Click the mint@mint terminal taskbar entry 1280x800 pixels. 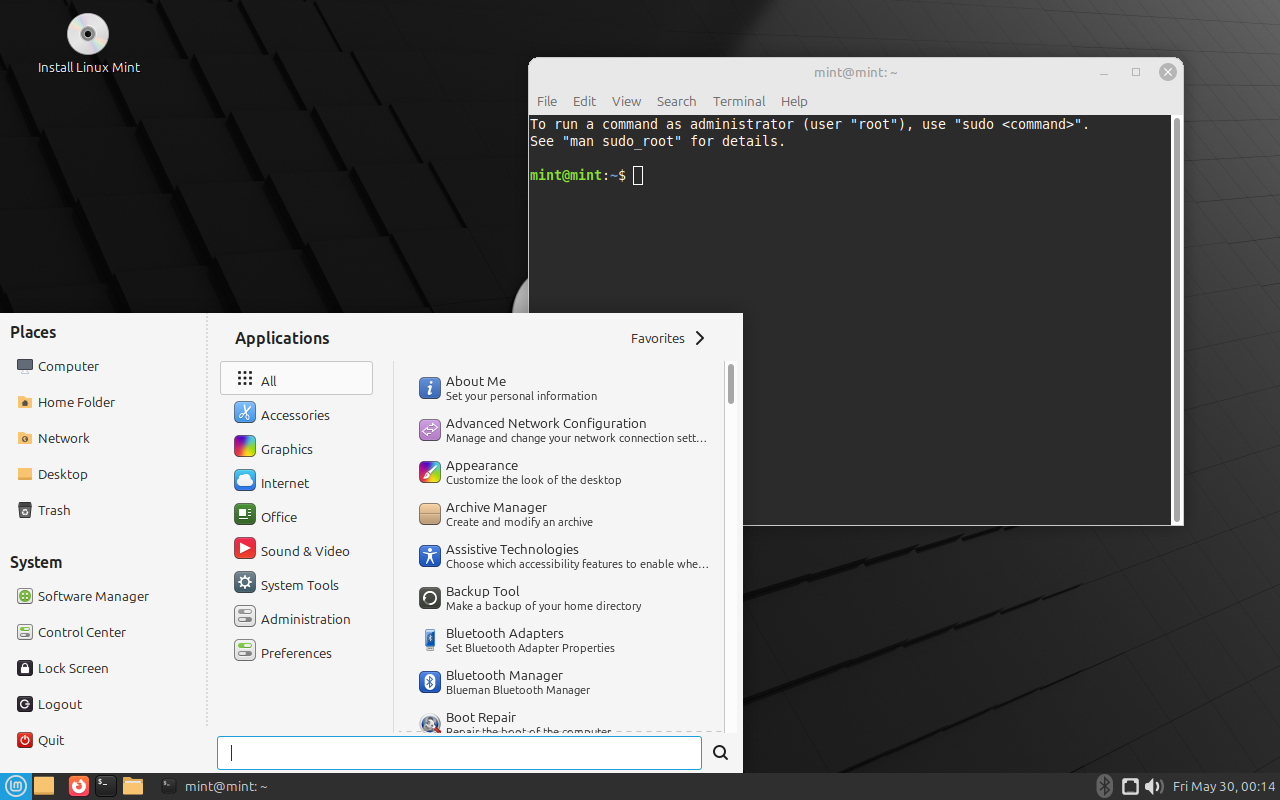click(214, 786)
